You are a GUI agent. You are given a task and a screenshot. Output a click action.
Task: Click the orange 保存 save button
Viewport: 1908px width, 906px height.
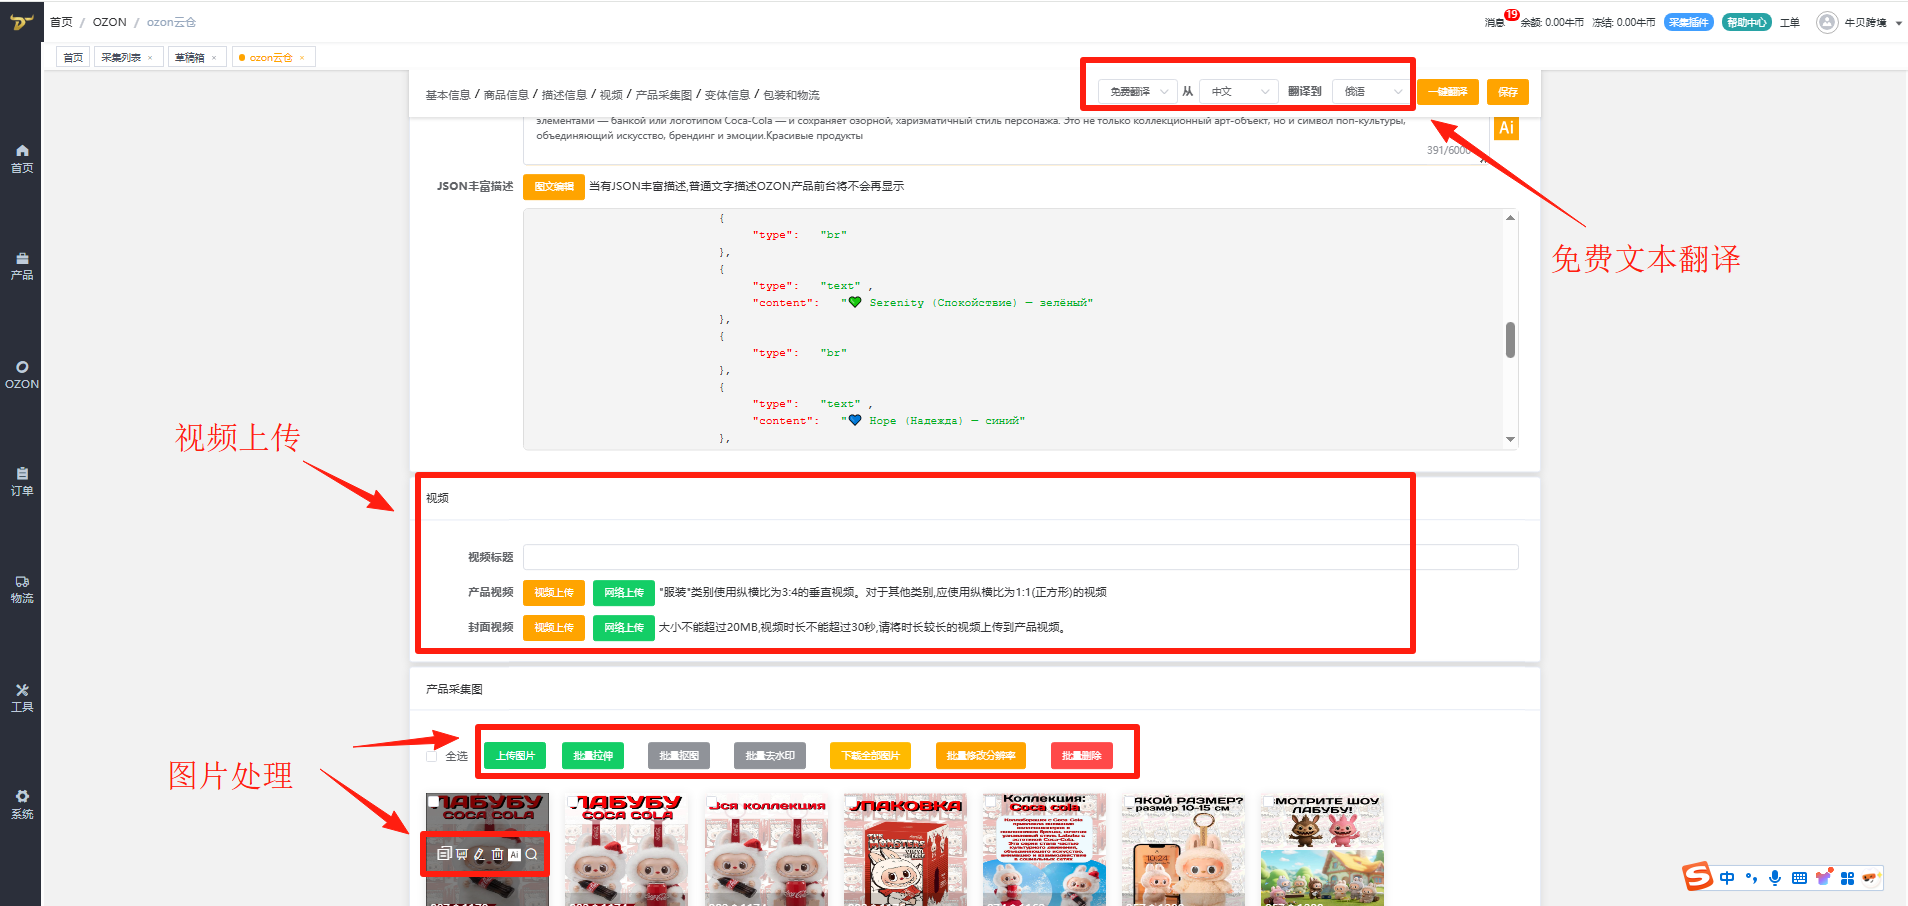(x=1508, y=92)
